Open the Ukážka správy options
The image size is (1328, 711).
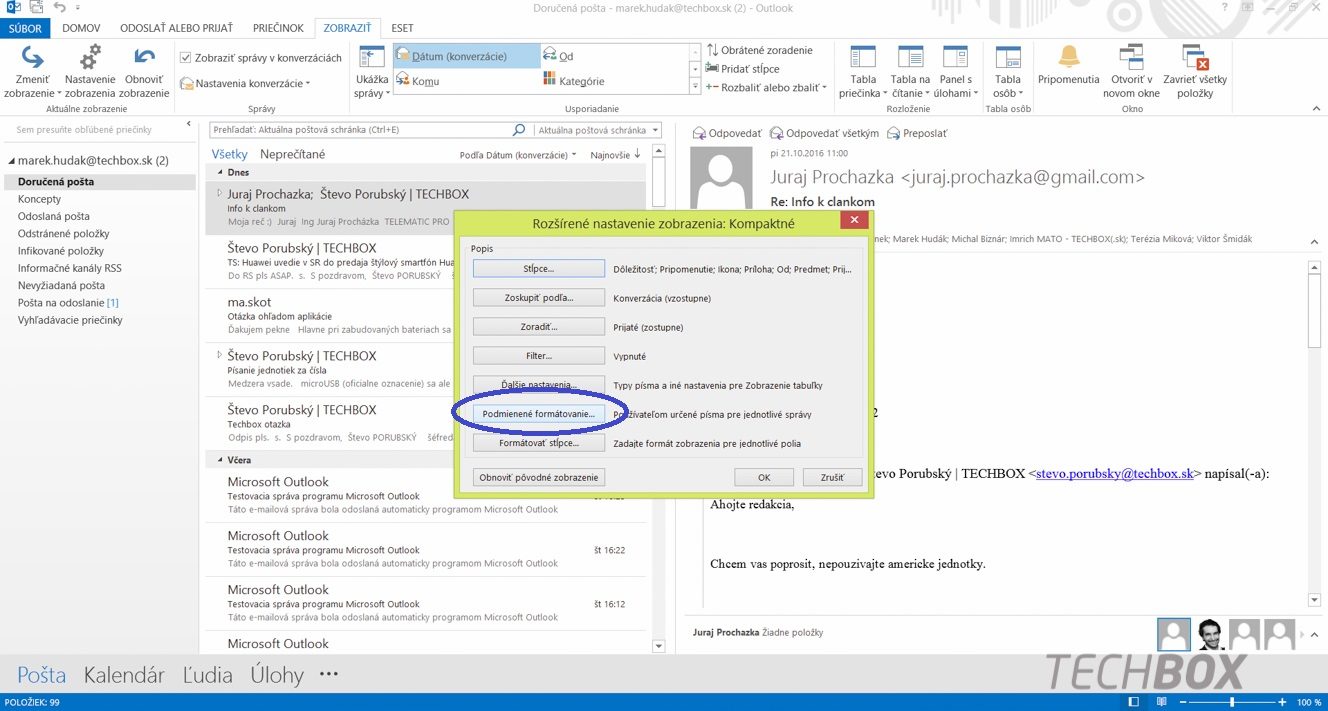pos(371,71)
